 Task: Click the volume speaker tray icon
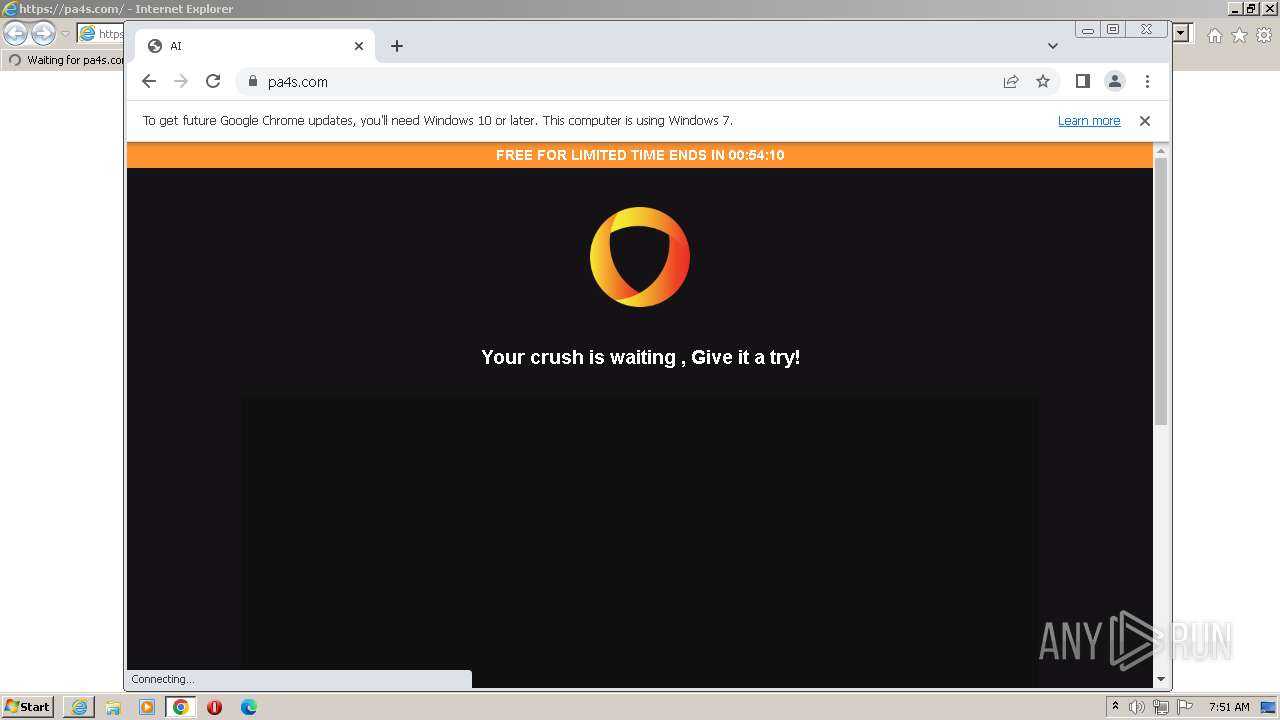coord(1137,707)
